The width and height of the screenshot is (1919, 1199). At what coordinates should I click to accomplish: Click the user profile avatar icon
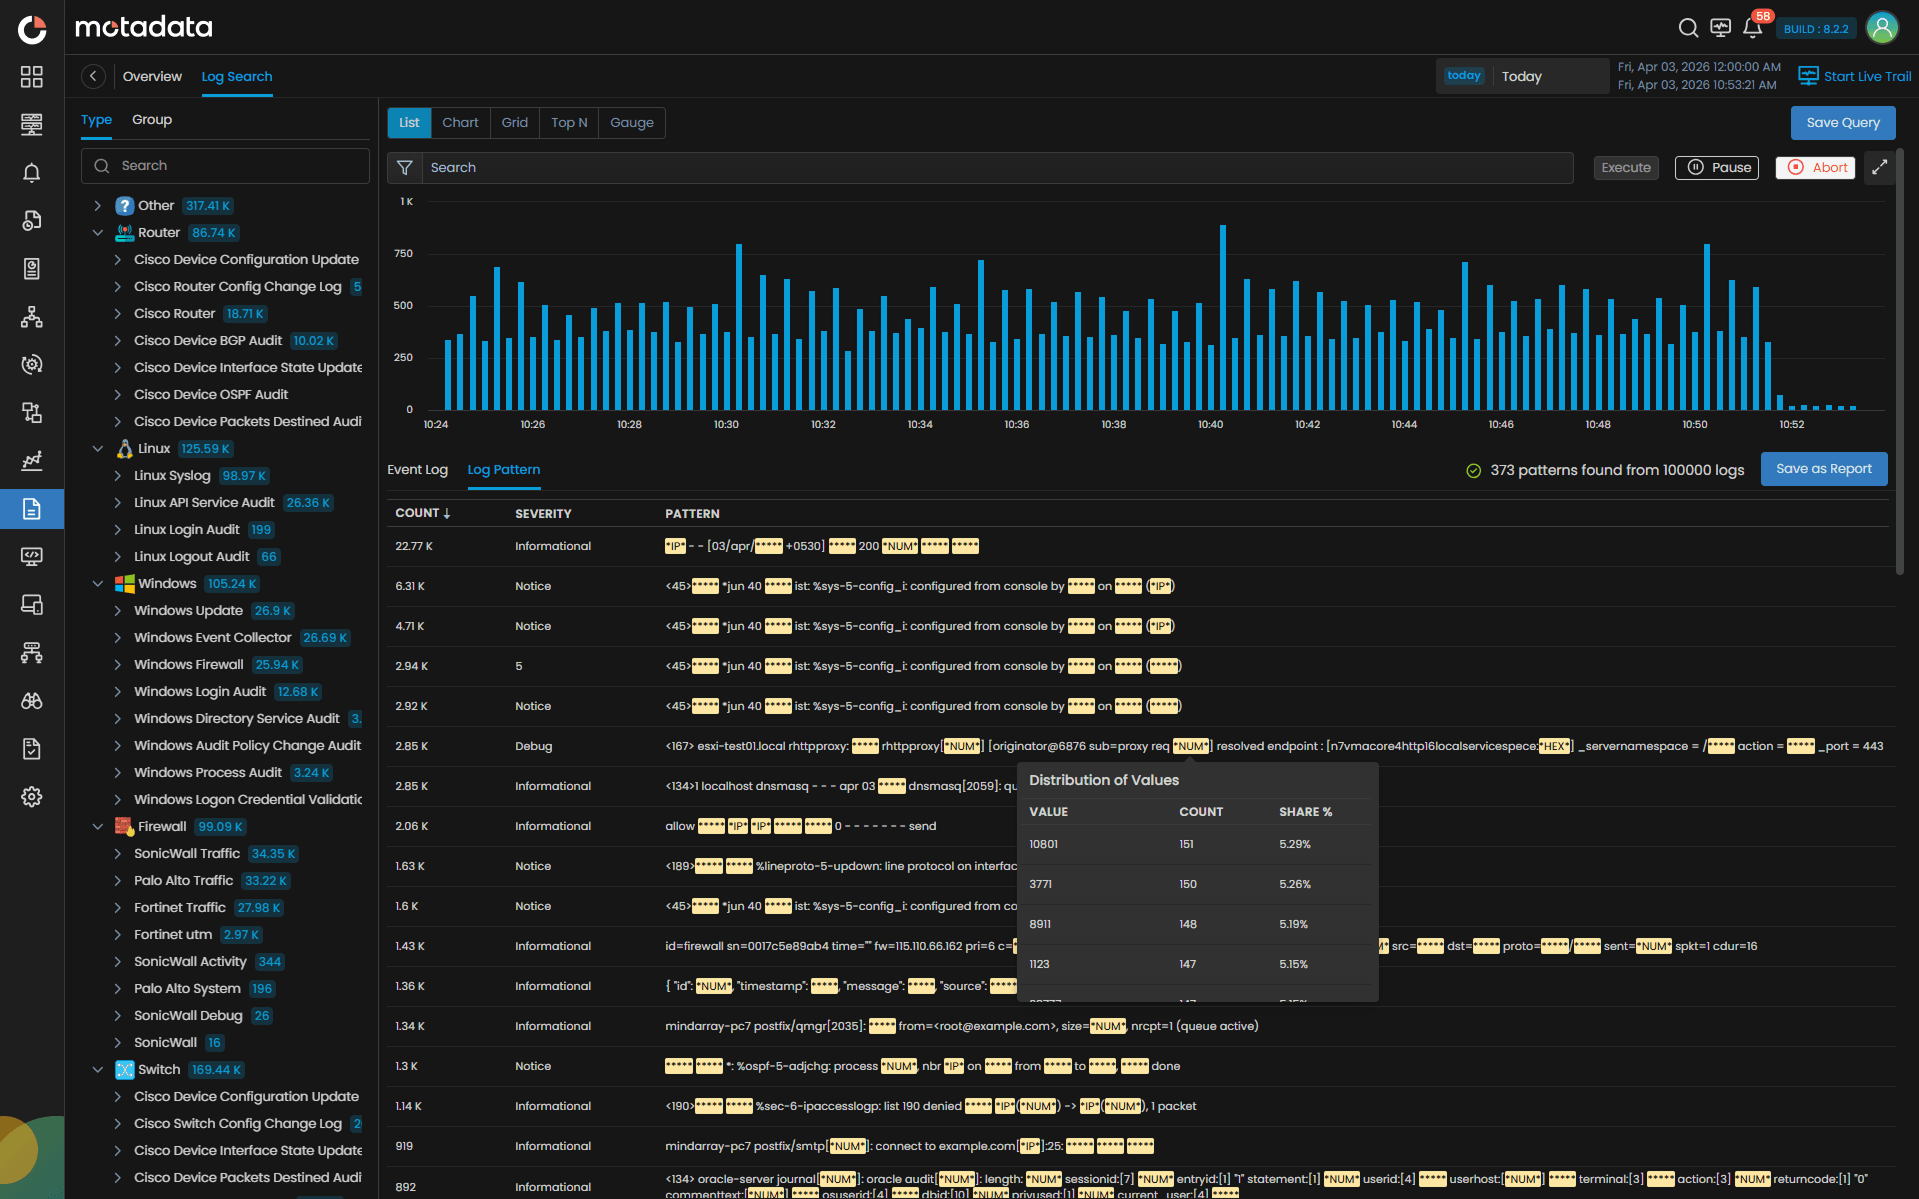pos(1883,27)
